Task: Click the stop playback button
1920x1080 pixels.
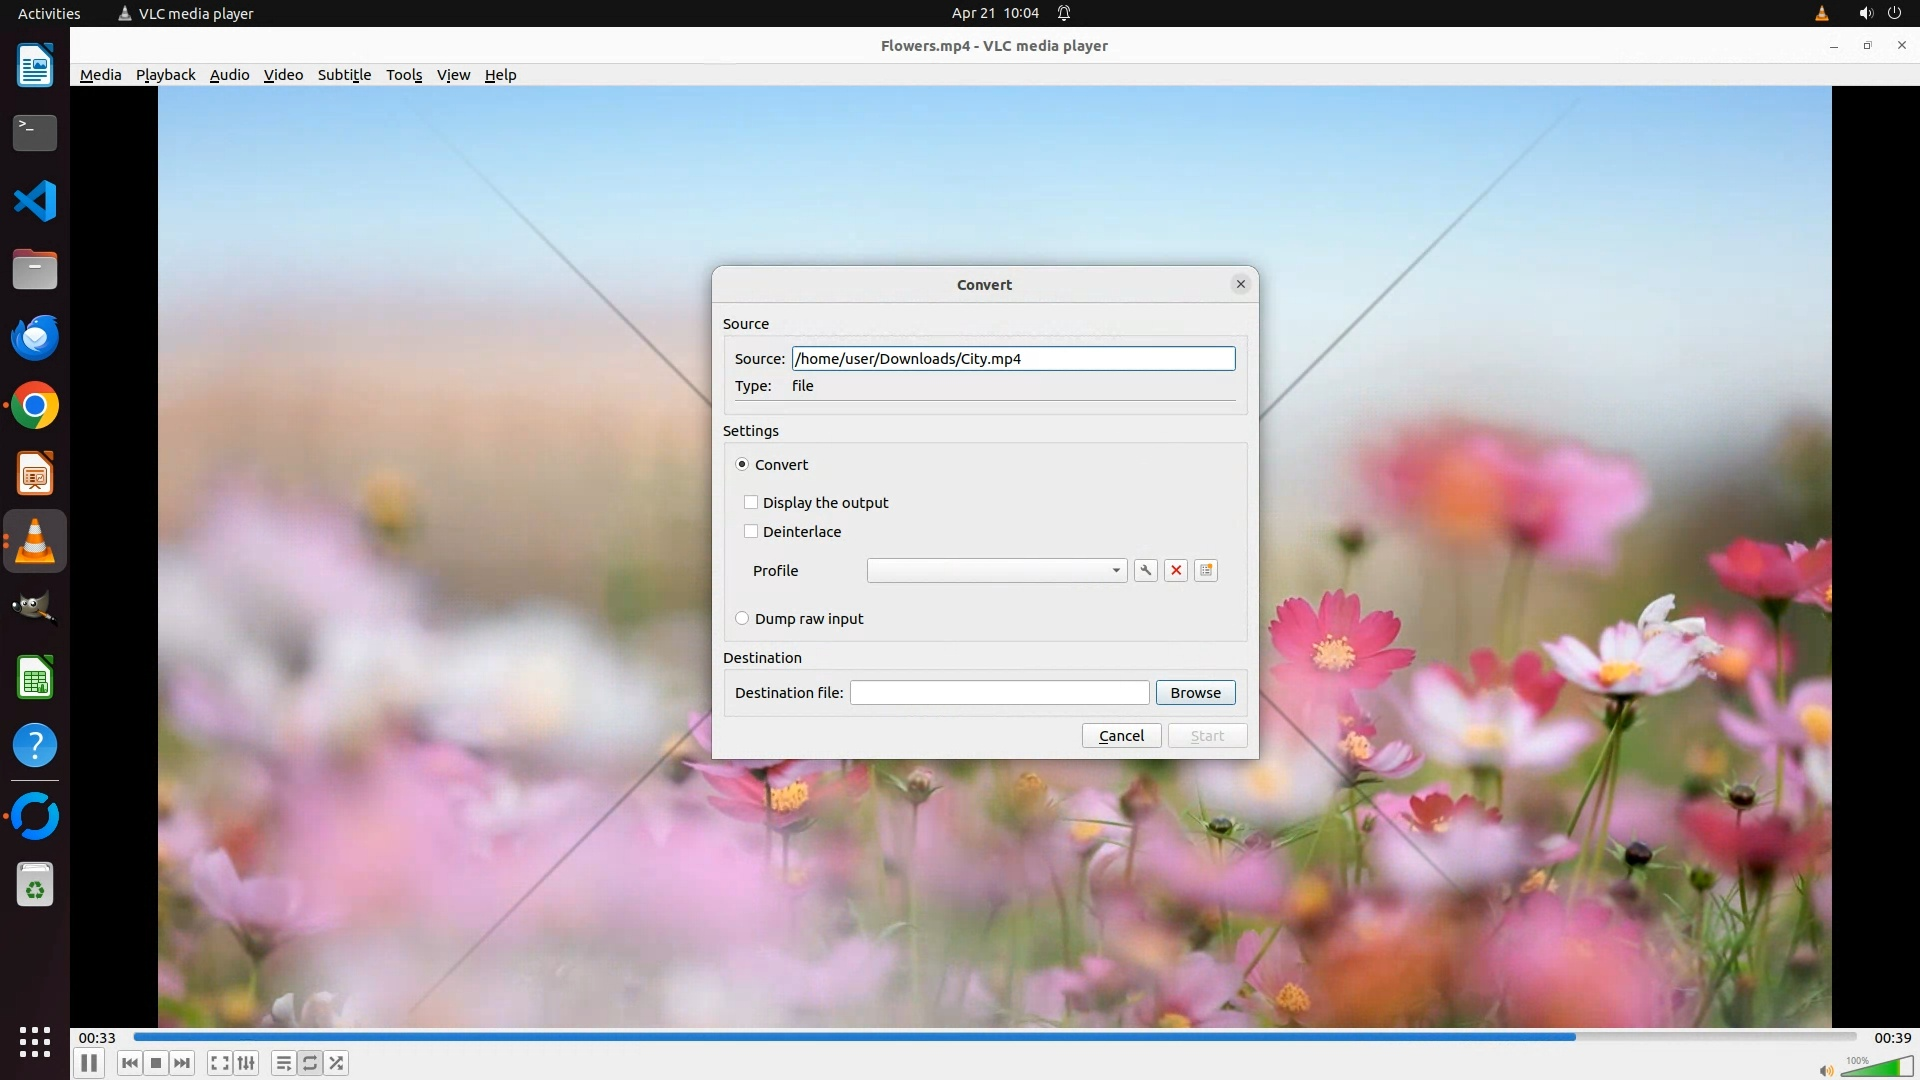Action: 156,1063
